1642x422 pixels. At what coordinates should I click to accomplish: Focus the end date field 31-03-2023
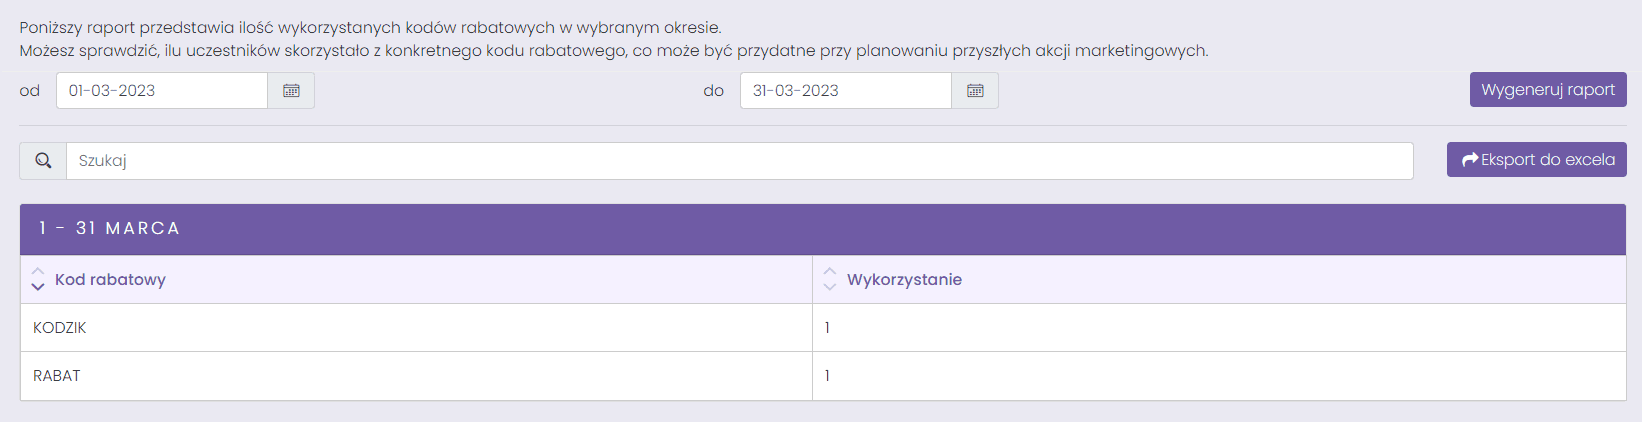click(x=846, y=91)
